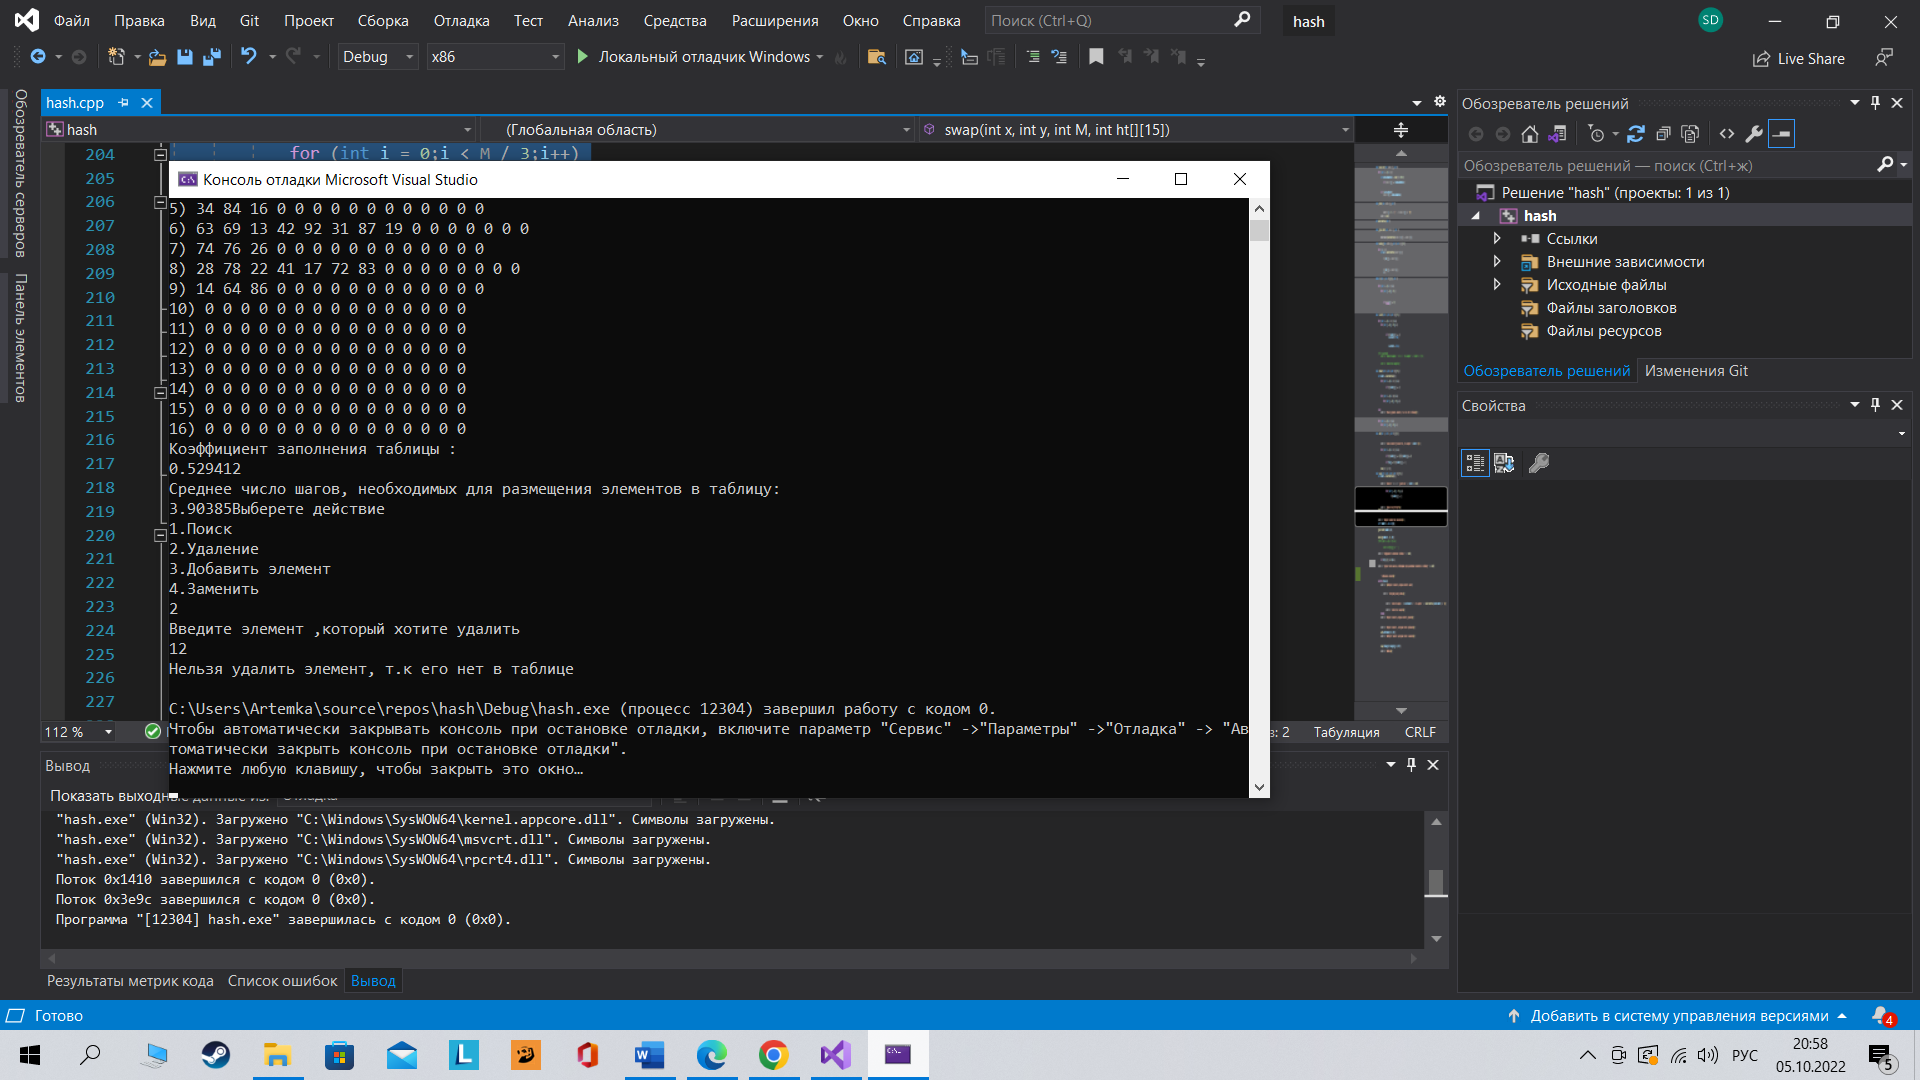Click the View Code brackets icon
The width and height of the screenshot is (1920, 1080).
click(x=1727, y=134)
